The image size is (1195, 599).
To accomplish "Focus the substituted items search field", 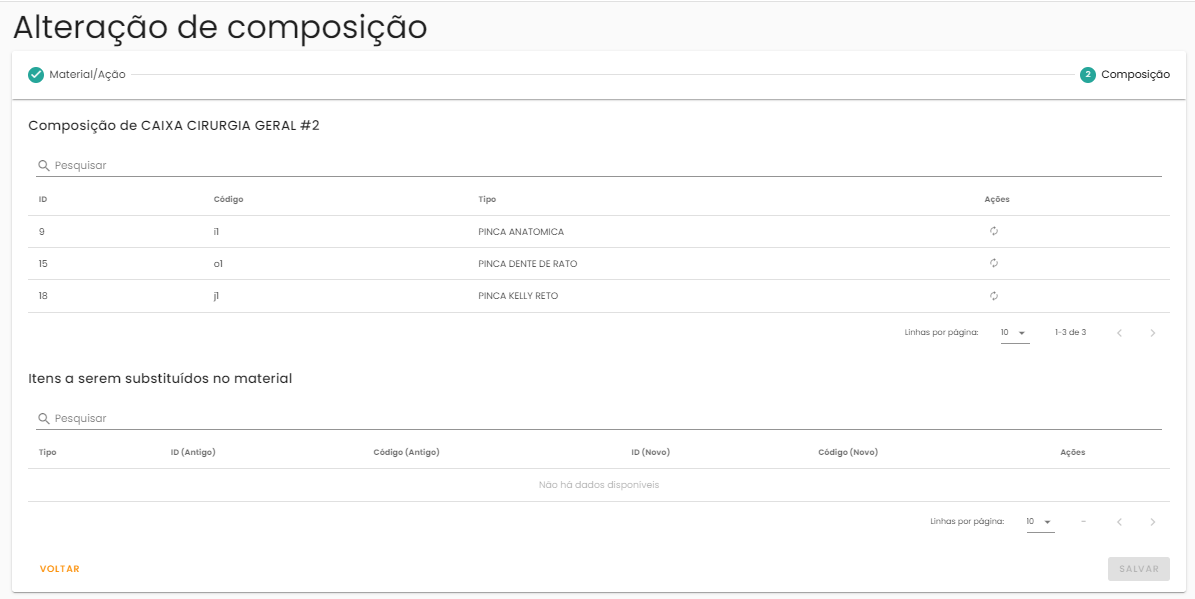I will (600, 418).
